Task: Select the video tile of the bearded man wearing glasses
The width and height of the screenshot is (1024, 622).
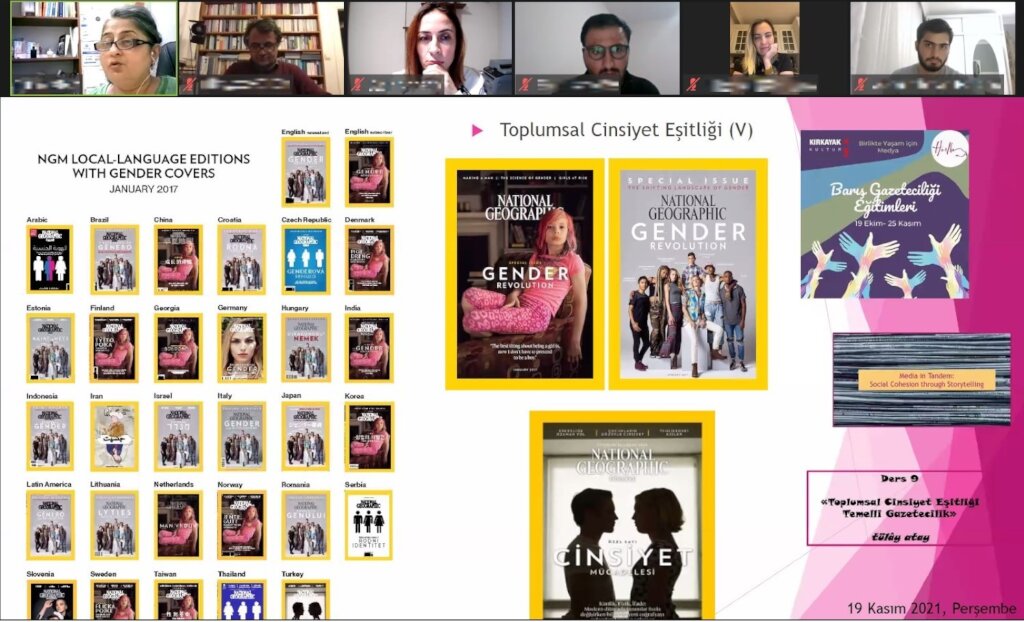Action: pyautogui.click(x=598, y=48)
